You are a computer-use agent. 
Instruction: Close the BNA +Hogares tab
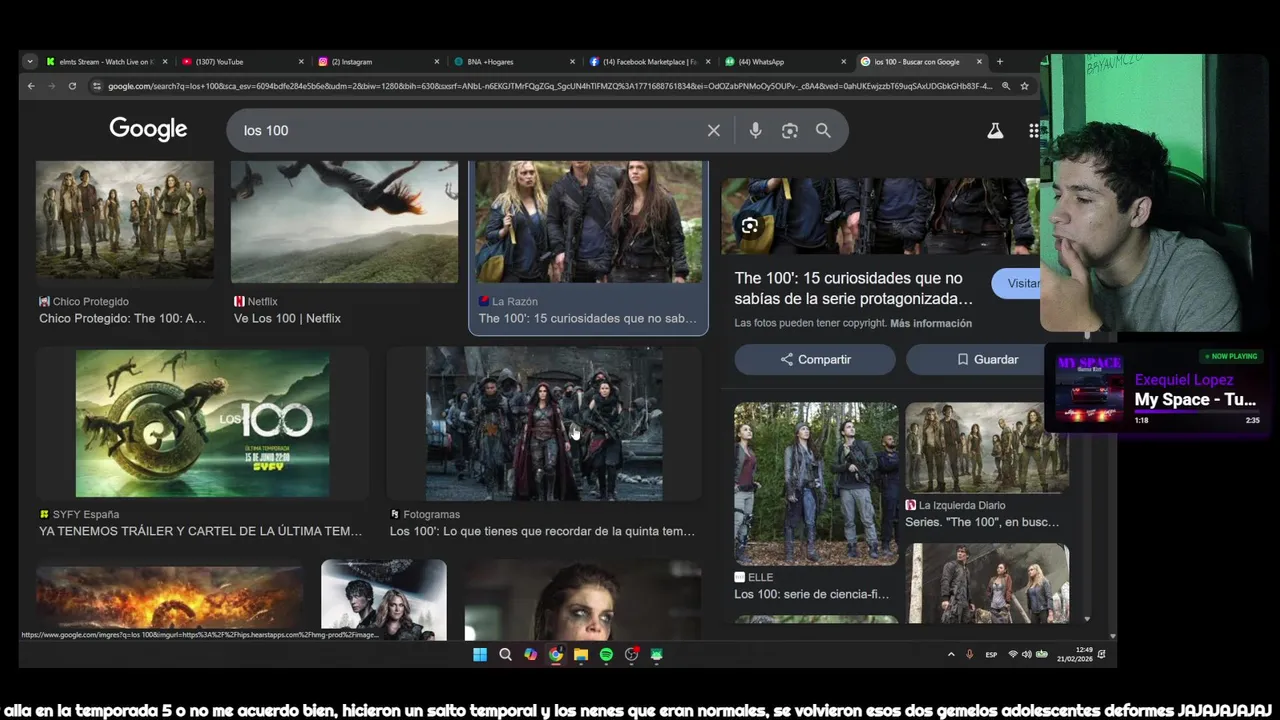pos(572,62)
